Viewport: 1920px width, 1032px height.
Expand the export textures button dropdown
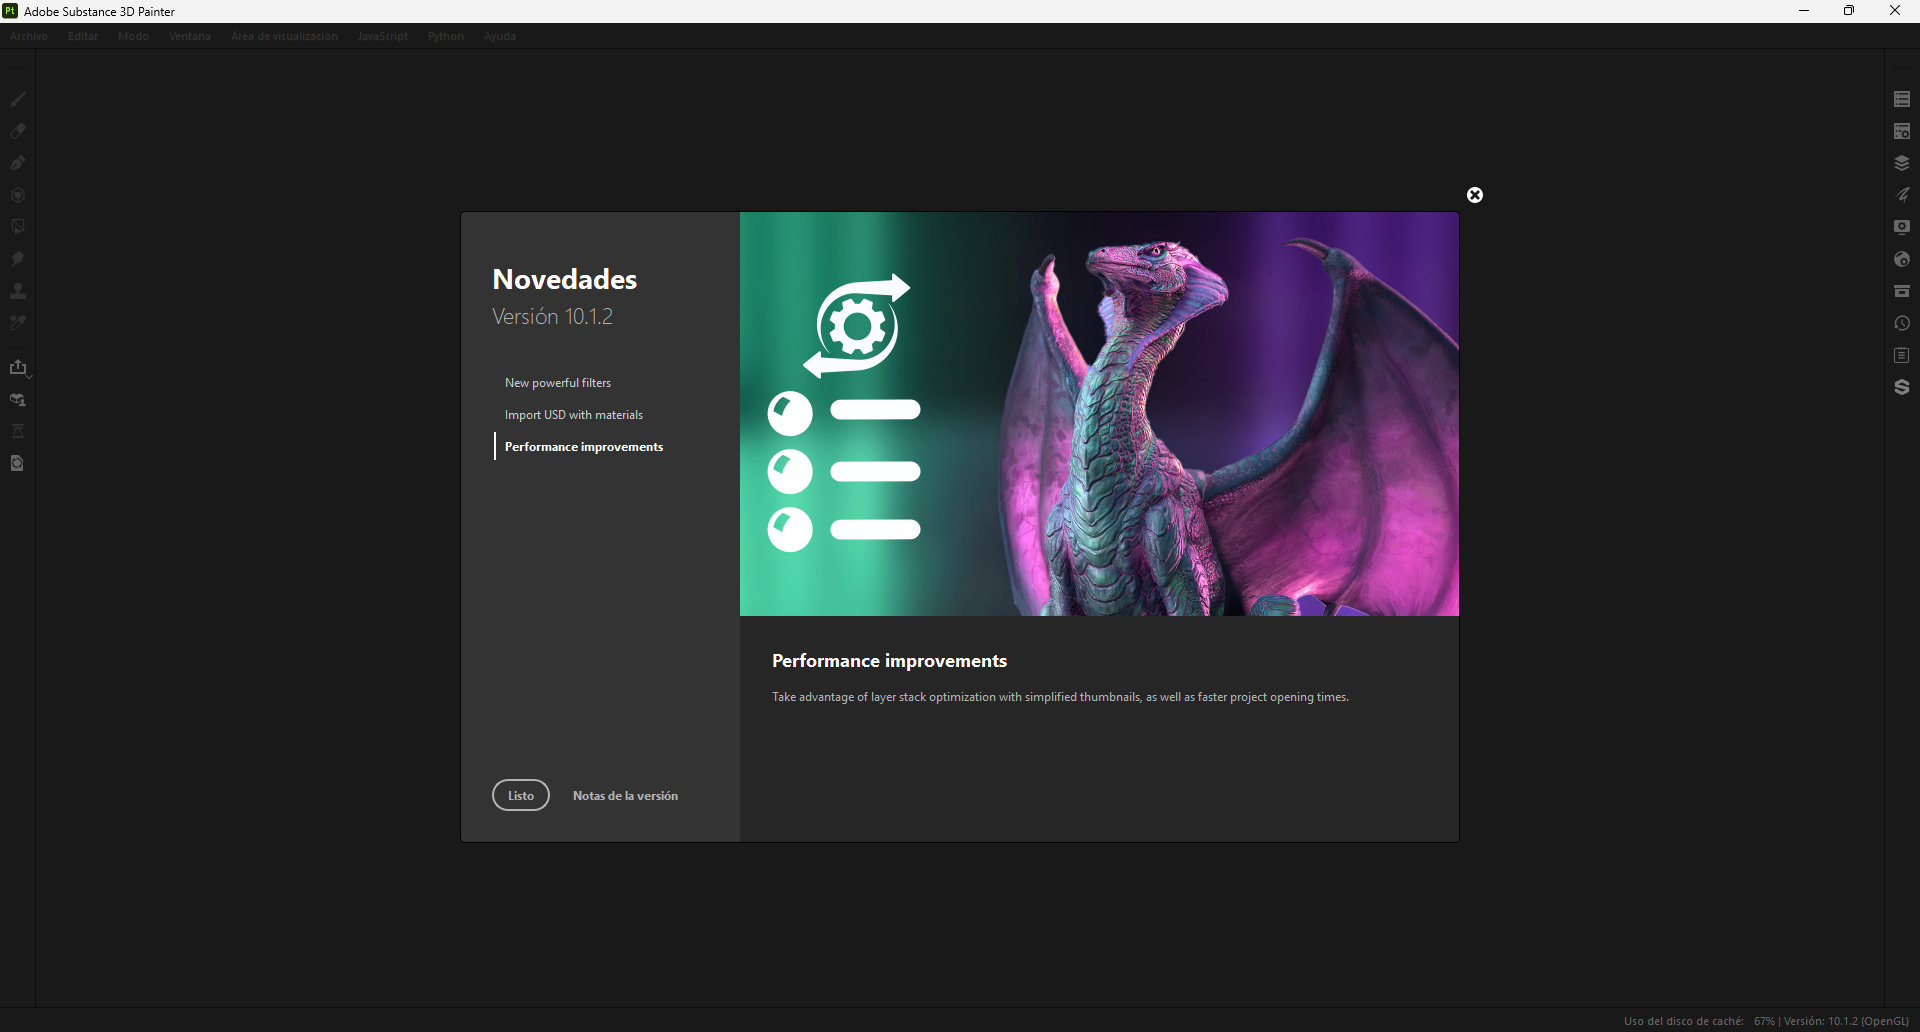click(x=30, y=376)
